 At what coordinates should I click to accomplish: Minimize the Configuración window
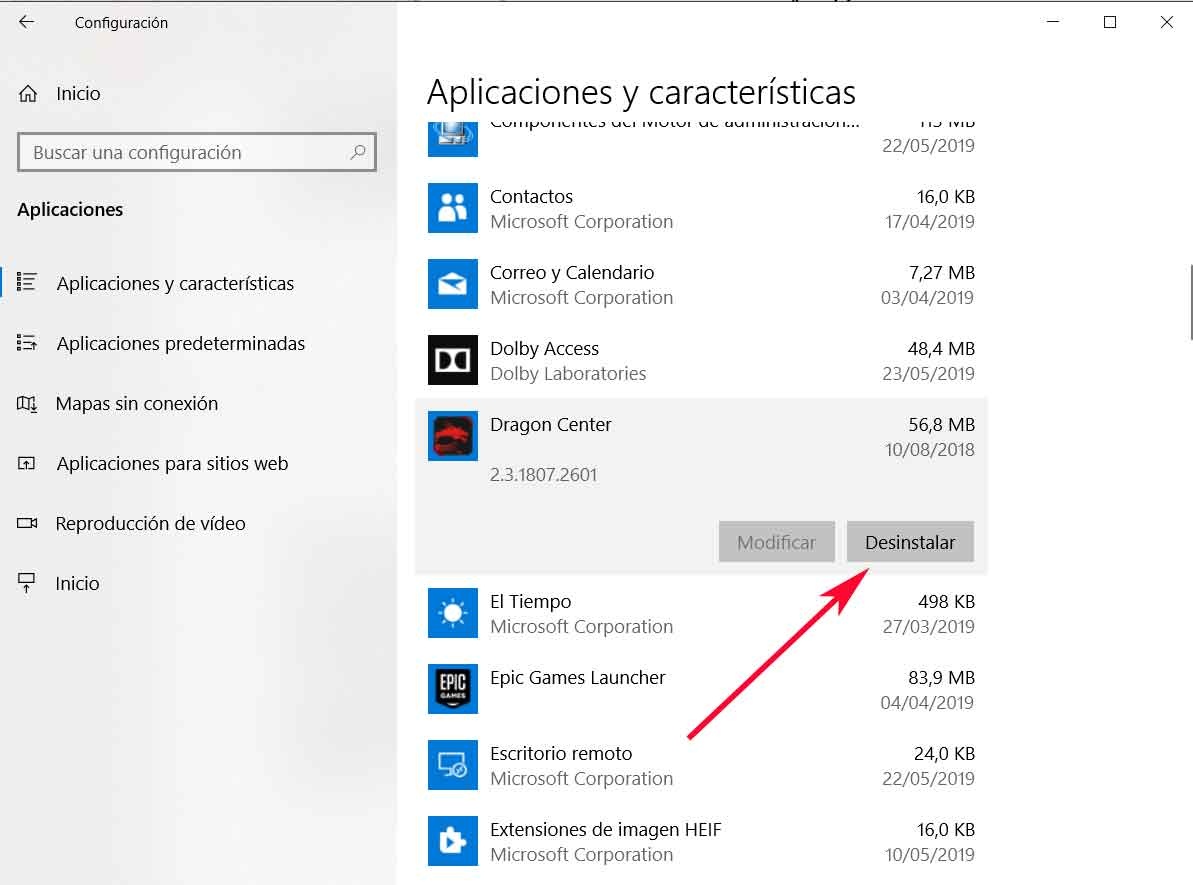[x=1053, y=22]
